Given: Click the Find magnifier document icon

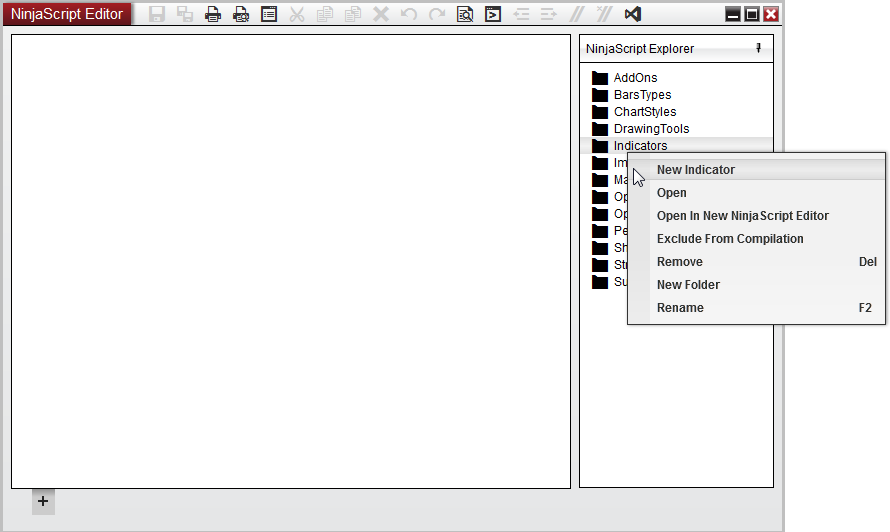Looking at the screenshot, I should 465,14.
